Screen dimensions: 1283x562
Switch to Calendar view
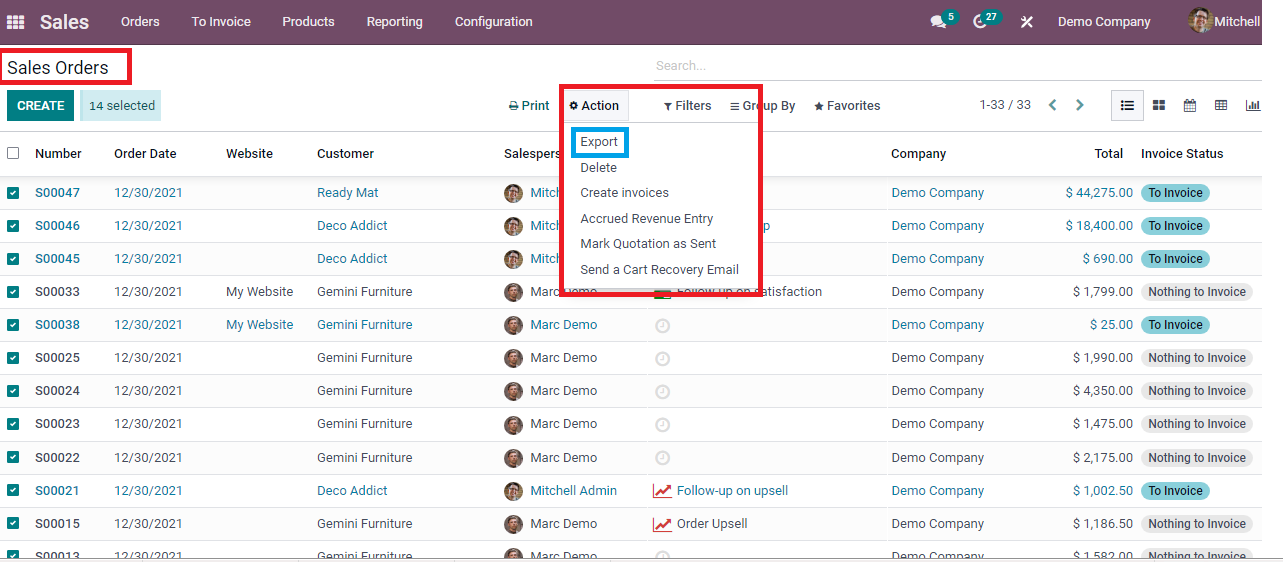coord(1190,105)
